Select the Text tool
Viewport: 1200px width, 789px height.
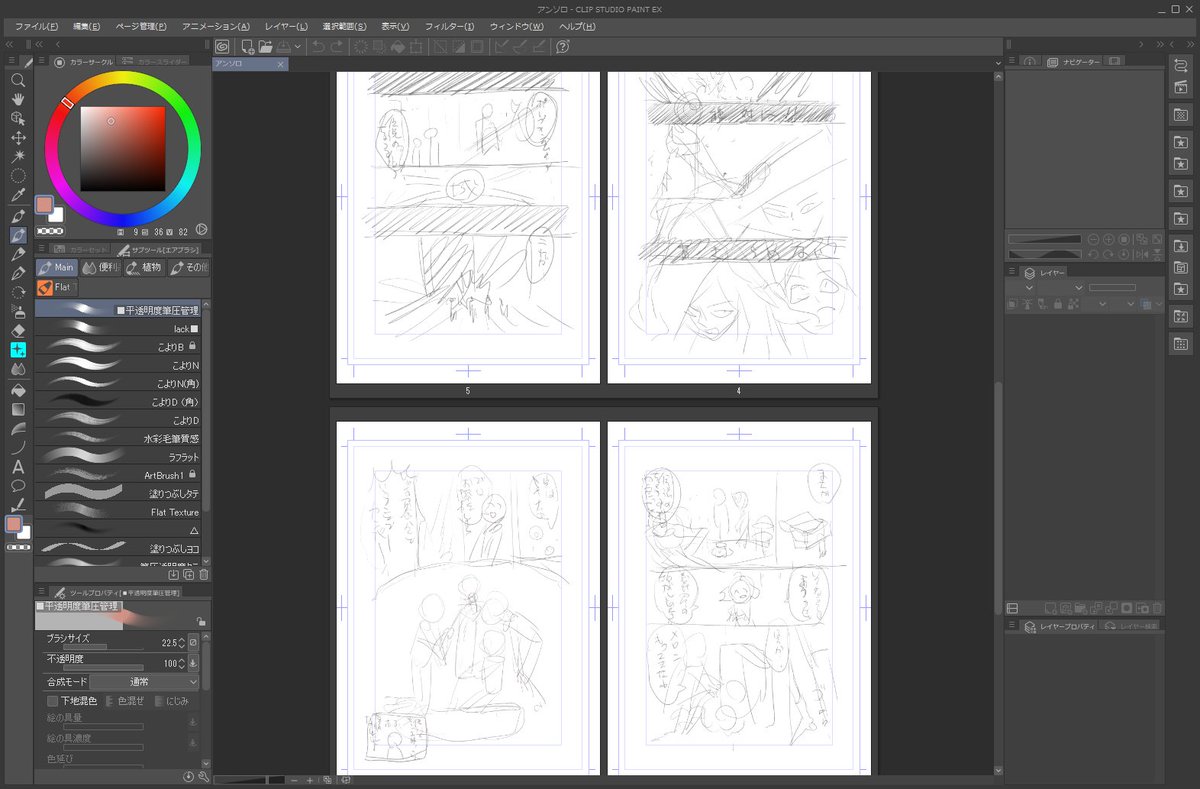[18, 467]
